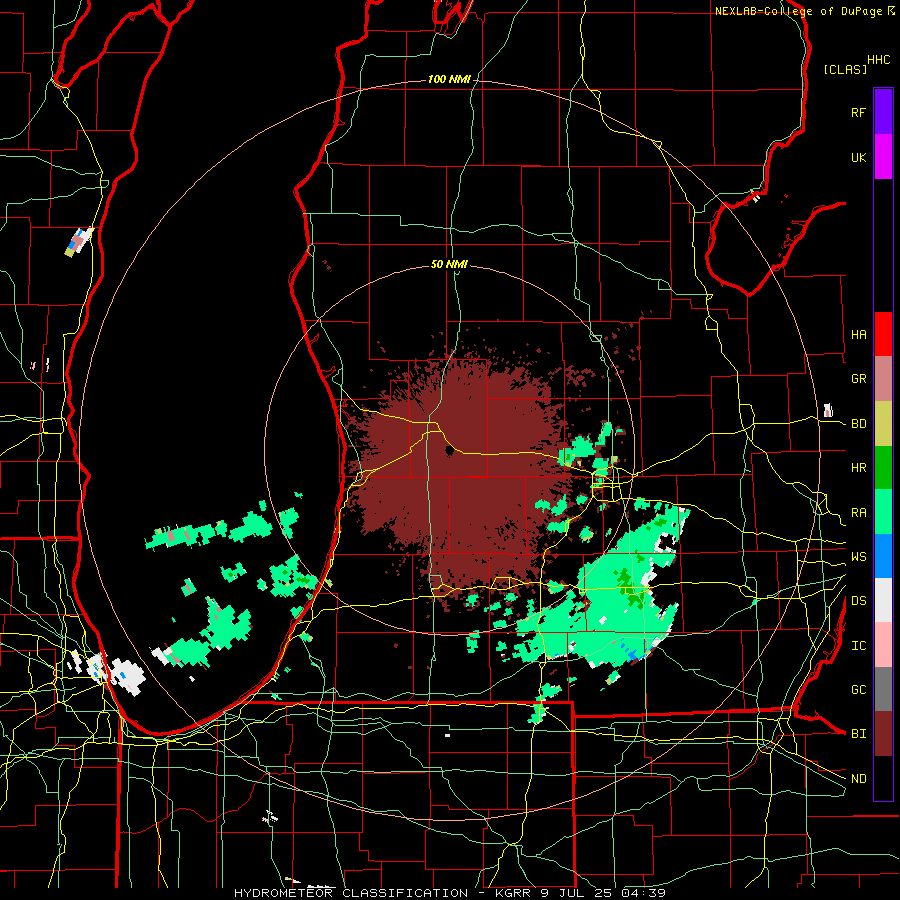The image size is (900, 900).
Task: Click the UK magenta legend swatch
Action: [883, 157]
